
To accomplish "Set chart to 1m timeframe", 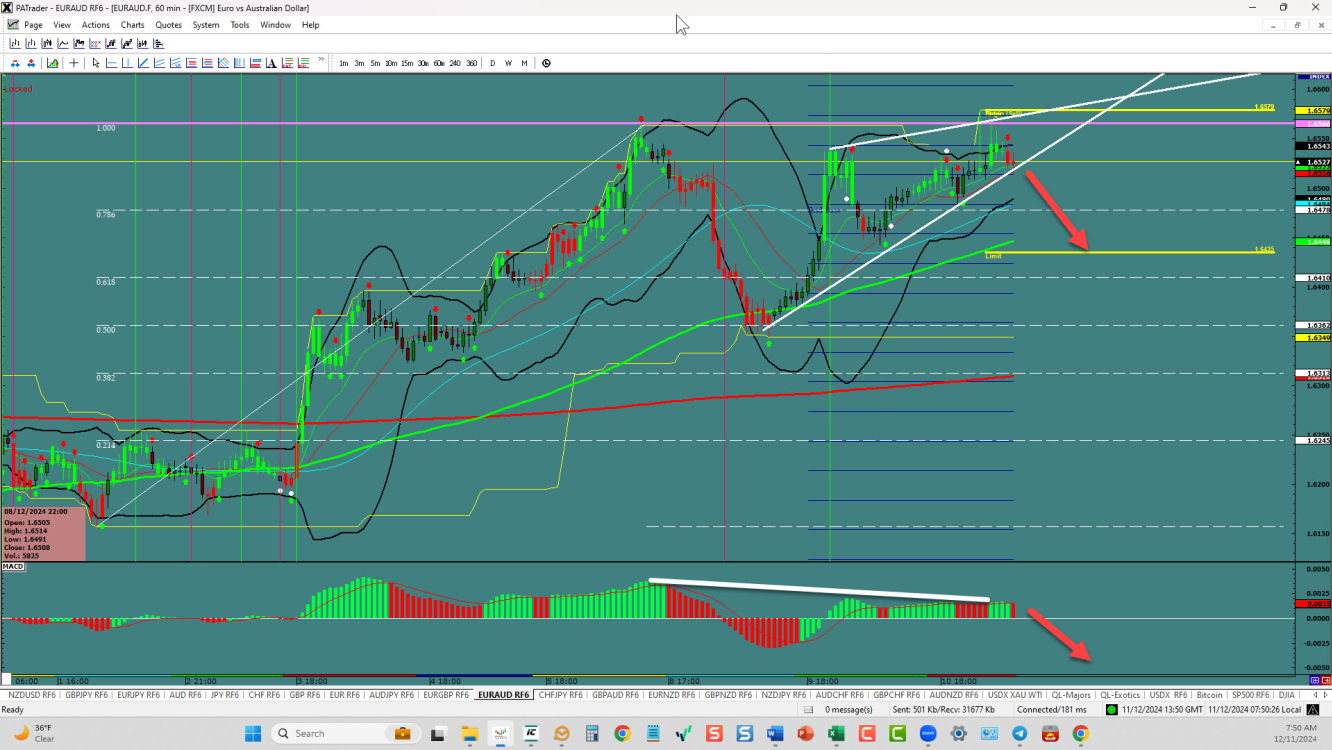I will 344,63.
